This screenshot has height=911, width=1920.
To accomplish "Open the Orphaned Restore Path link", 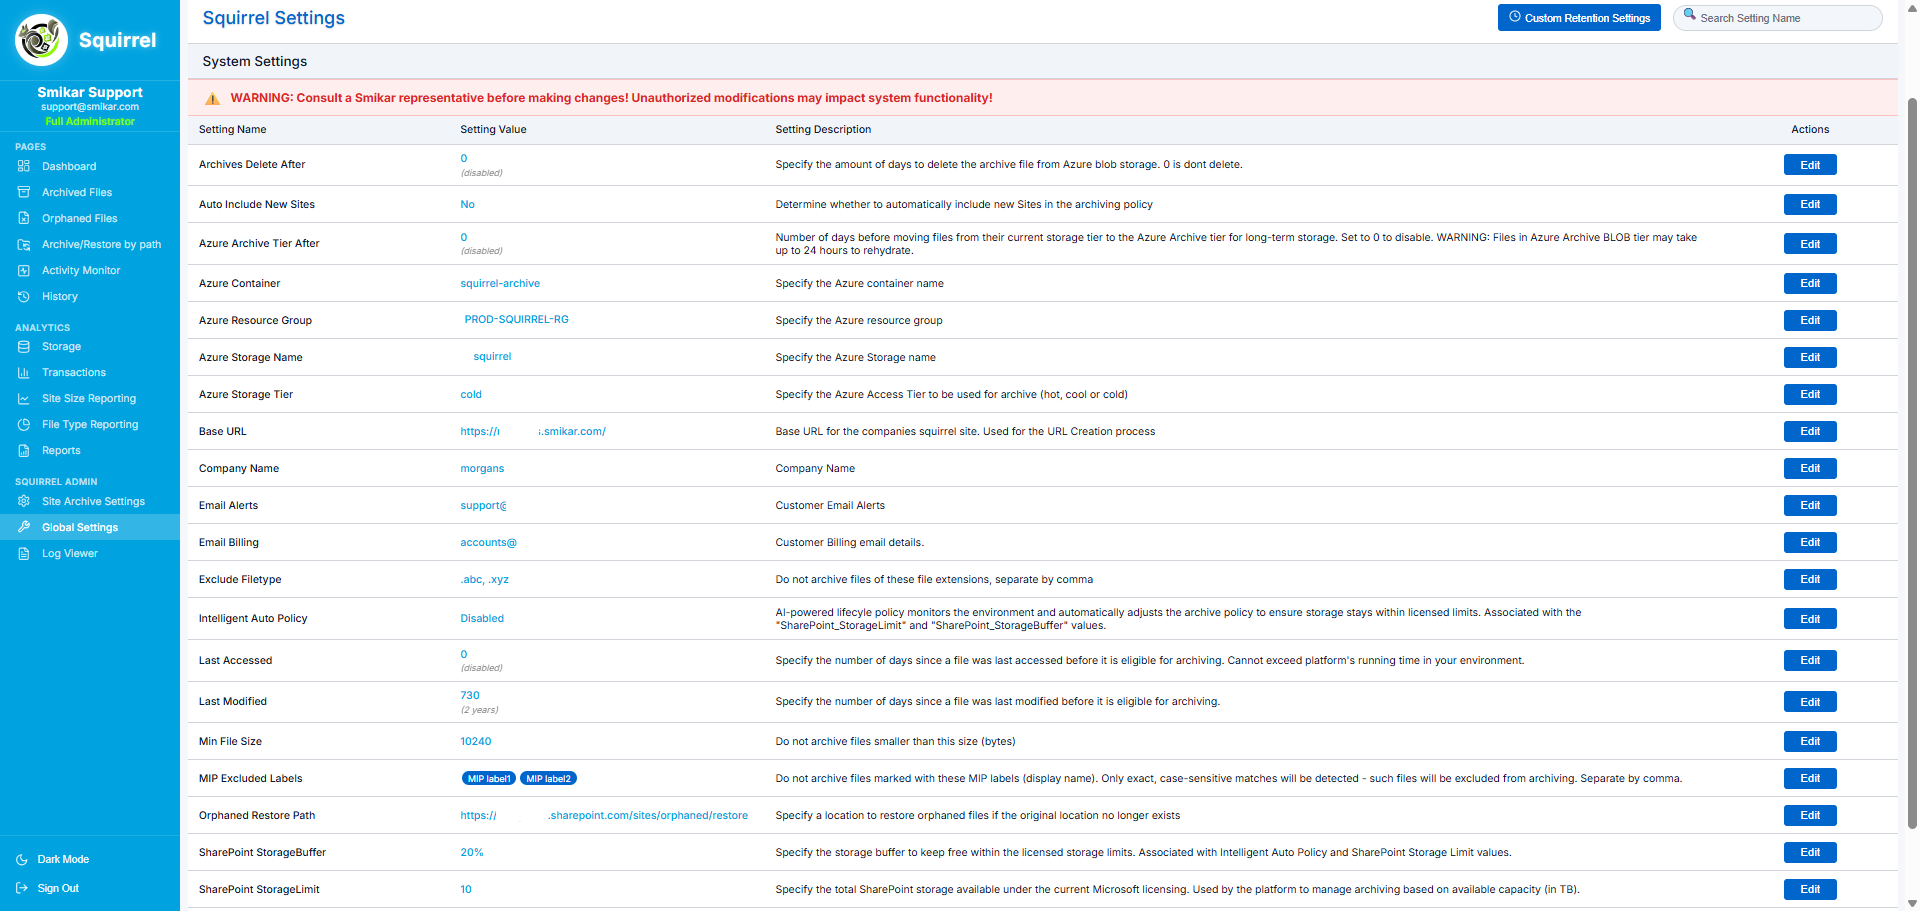I will click(x=603, y=815).
